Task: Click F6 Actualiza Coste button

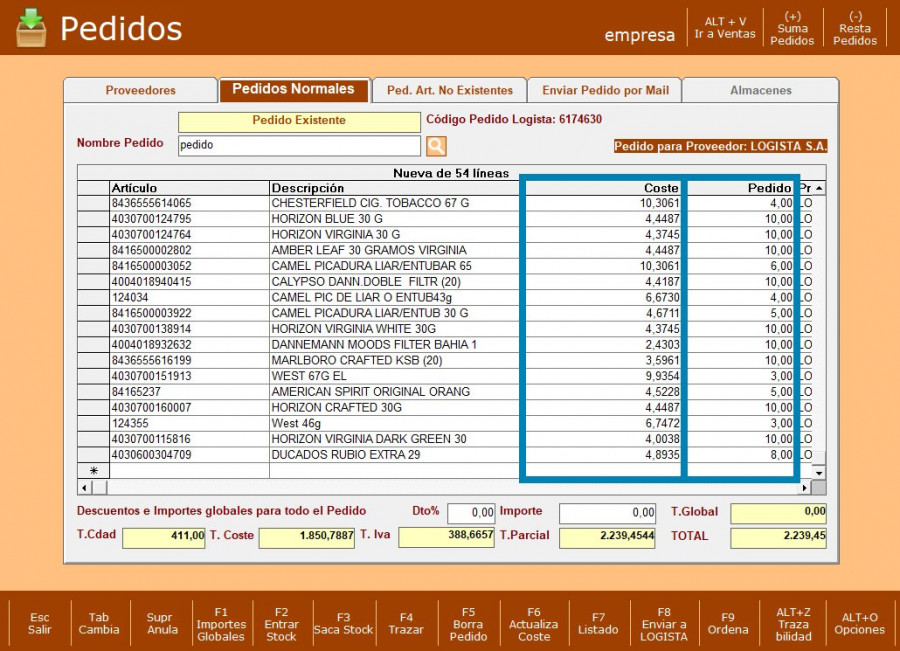Action: [533, 623]
